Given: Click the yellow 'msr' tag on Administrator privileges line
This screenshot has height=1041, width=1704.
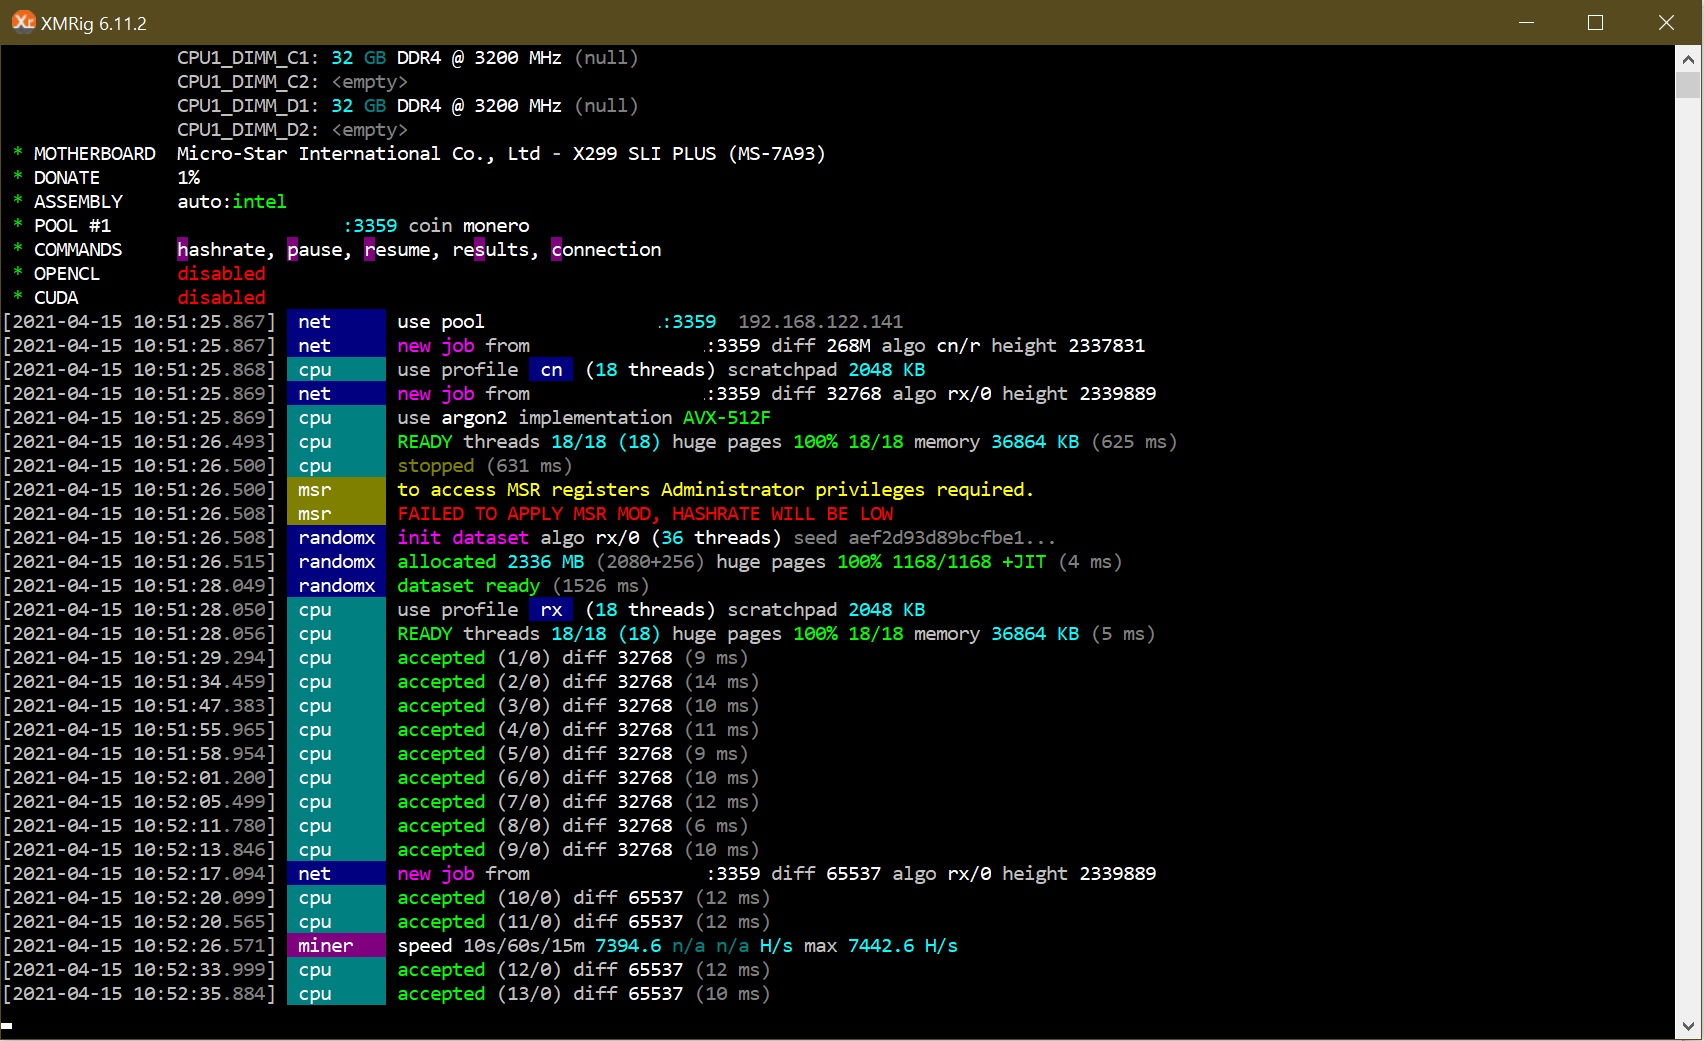Looking at the screenshot, I should point(336,490).
